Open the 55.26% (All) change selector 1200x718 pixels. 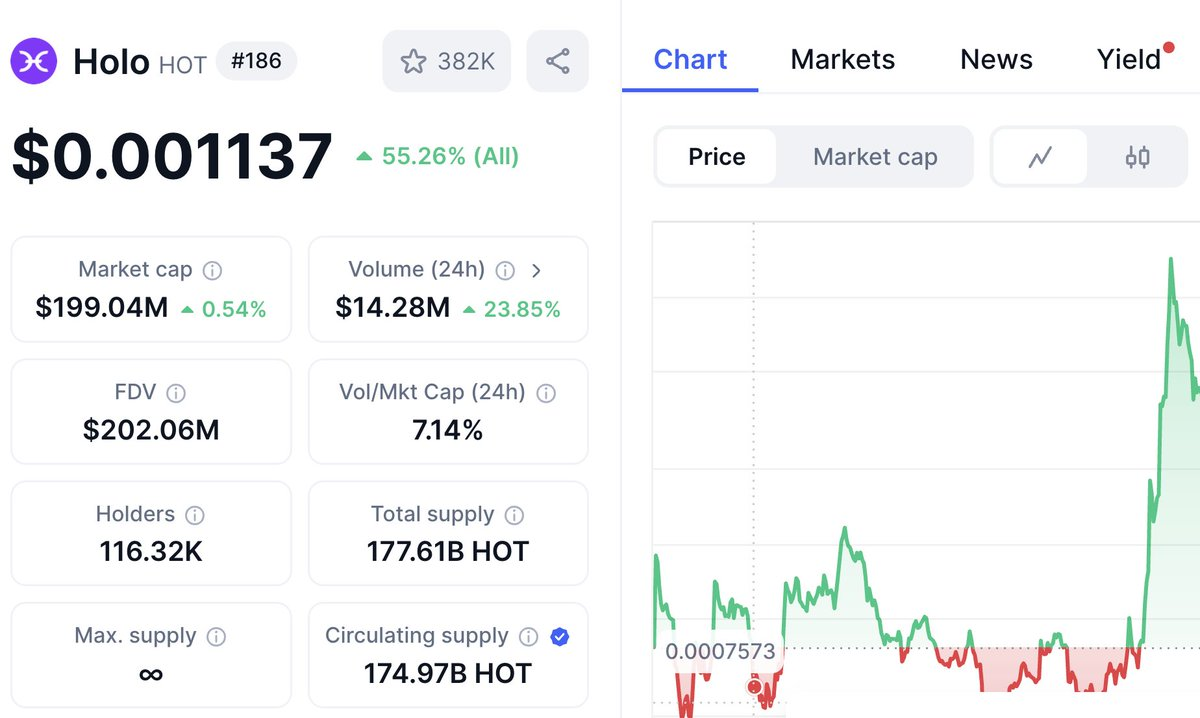(438, 156)
